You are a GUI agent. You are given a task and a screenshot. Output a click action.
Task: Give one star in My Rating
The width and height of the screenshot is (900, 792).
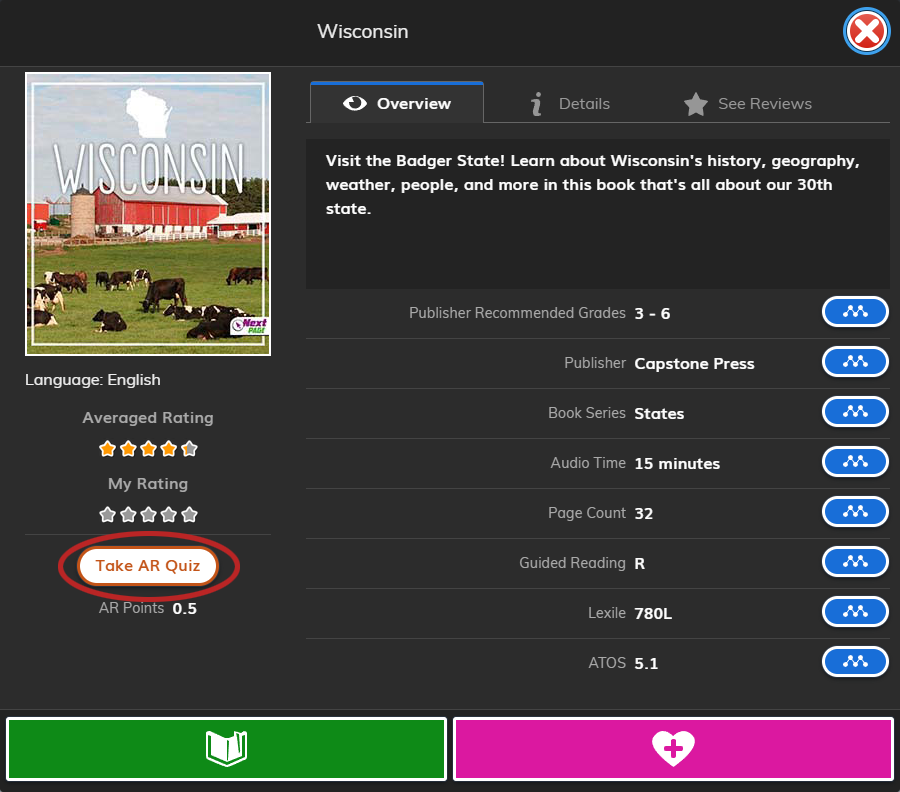(107, 515)
